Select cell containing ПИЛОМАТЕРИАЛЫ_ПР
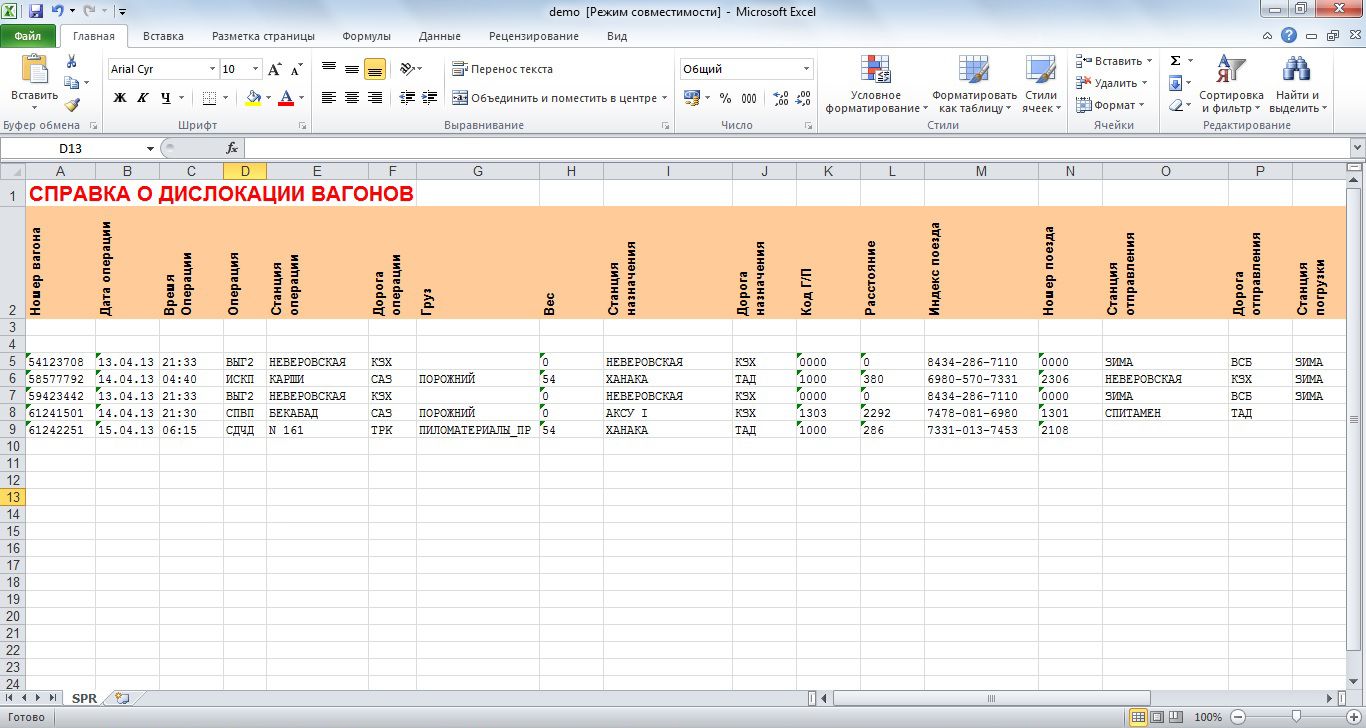 point(478,430)
